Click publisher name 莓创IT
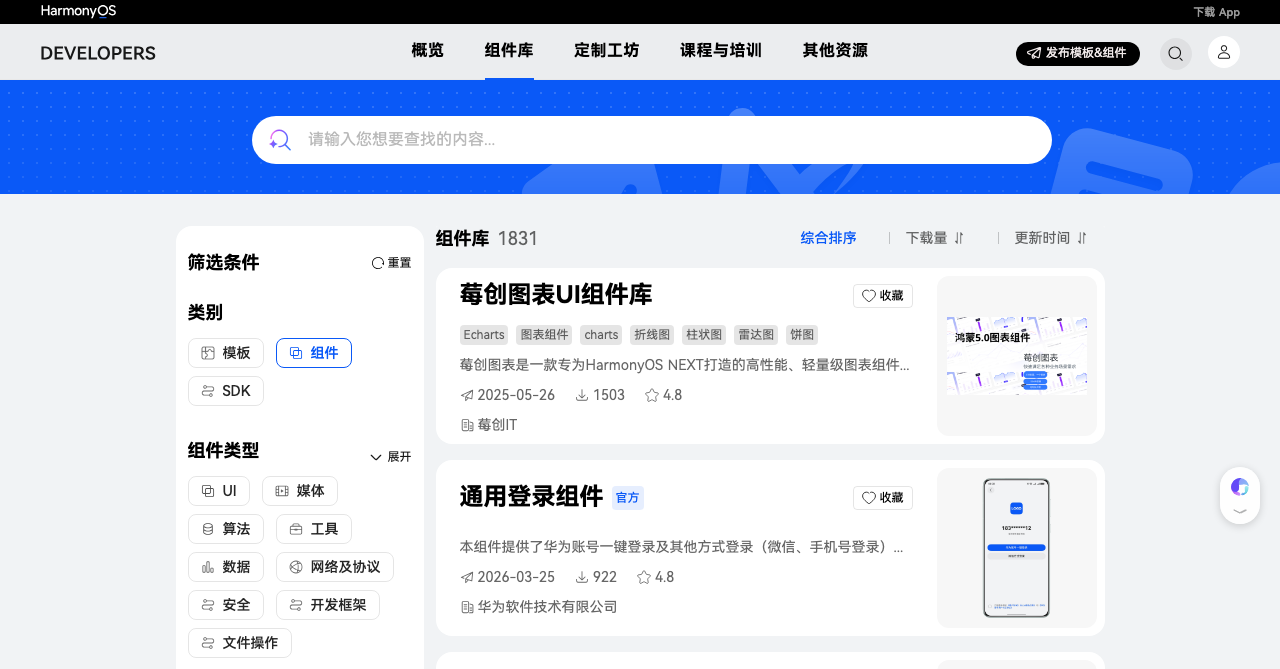The width and height of the screenshot is (1280, 669). tap(497, 425)
